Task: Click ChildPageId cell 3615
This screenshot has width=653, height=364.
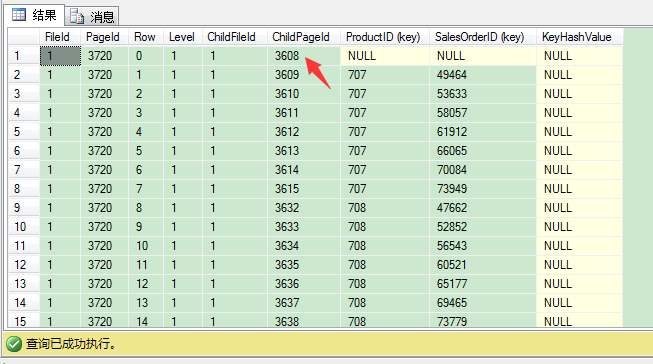Action: click(x=304, y=189)
